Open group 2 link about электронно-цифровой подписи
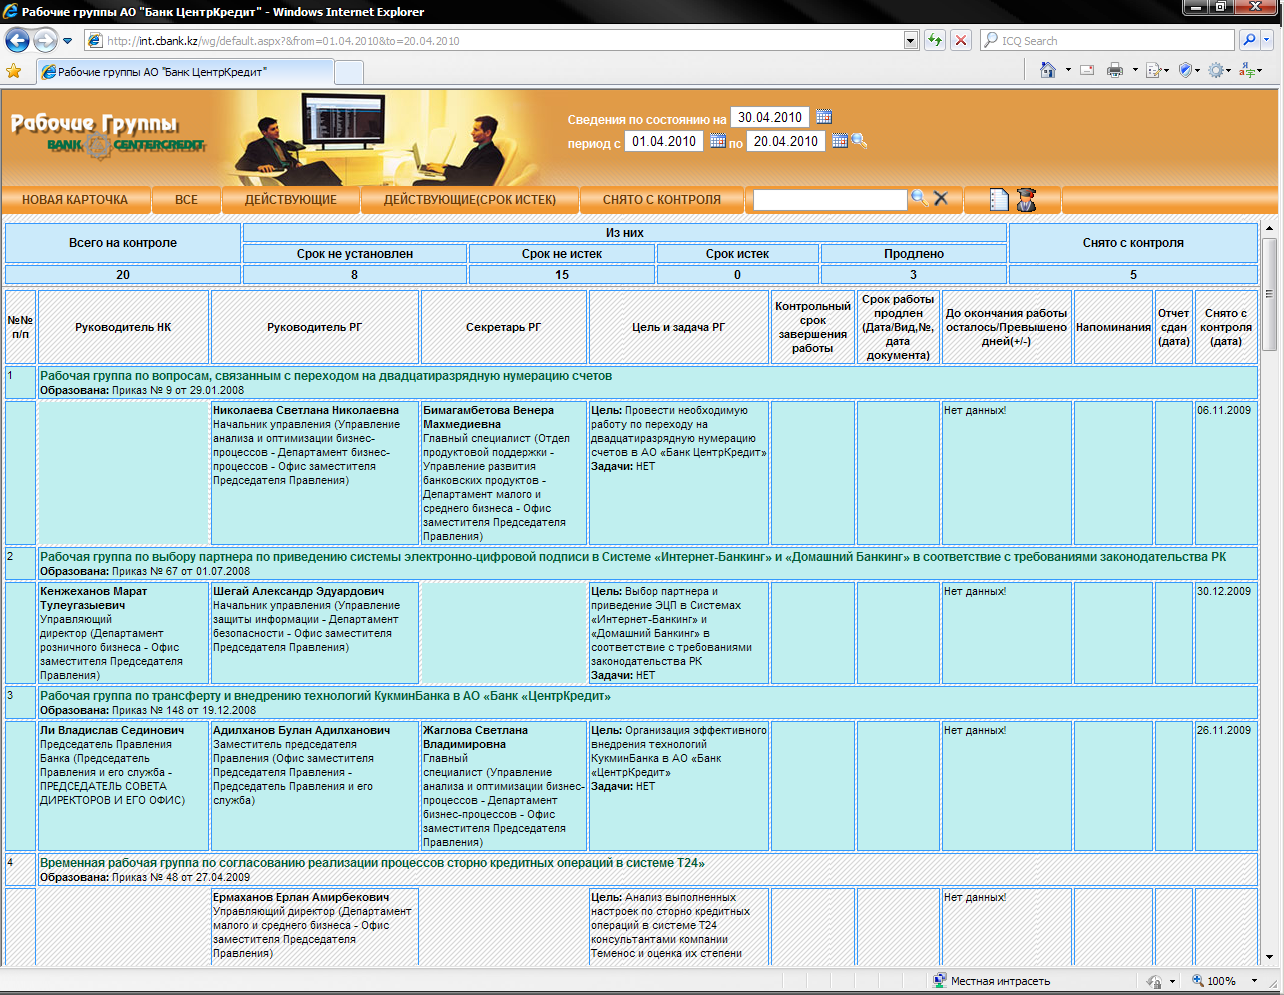The height and width of the screenshot is (995, 1284). pos(633,557)
